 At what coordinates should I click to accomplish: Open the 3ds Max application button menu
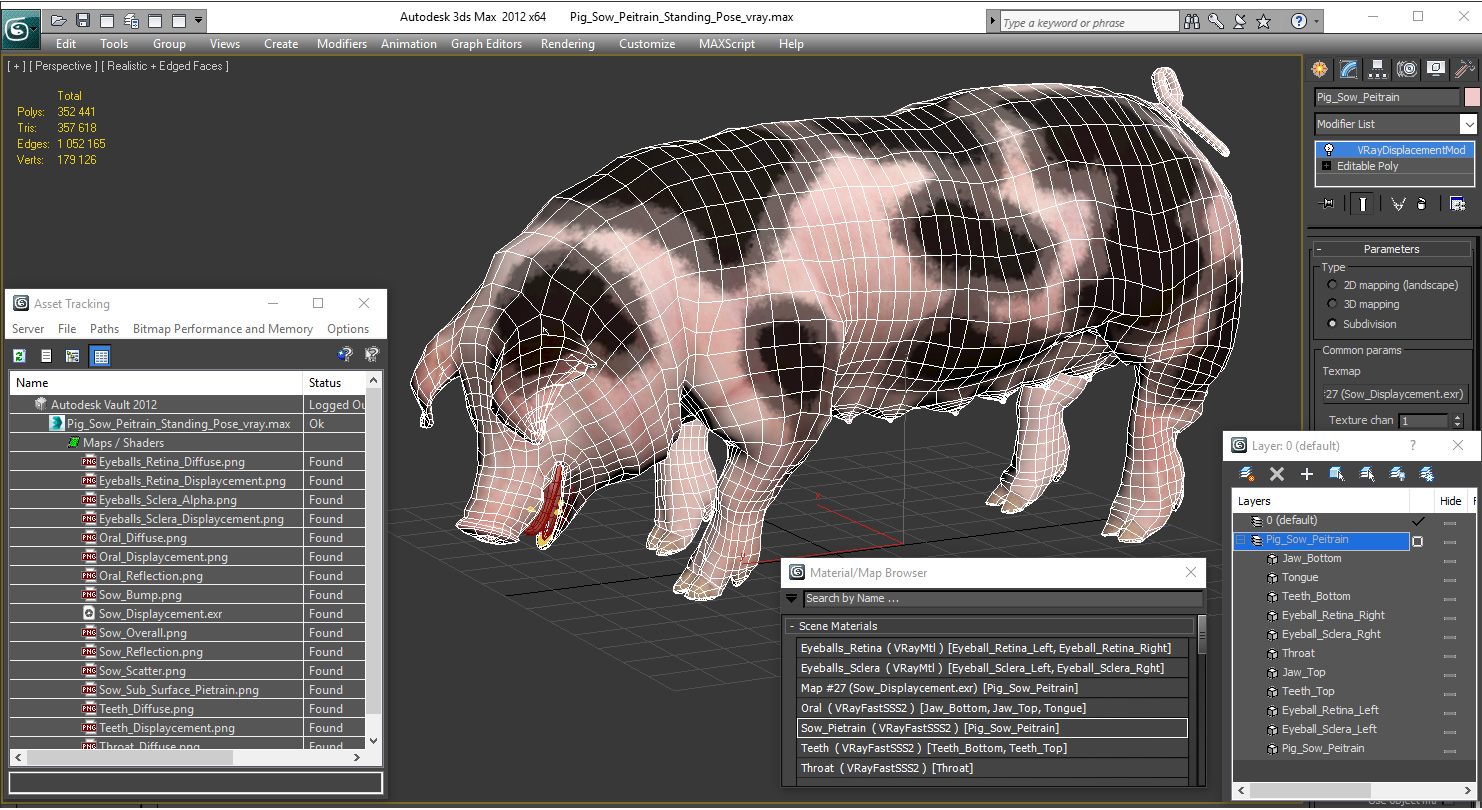tap(20, 30)
